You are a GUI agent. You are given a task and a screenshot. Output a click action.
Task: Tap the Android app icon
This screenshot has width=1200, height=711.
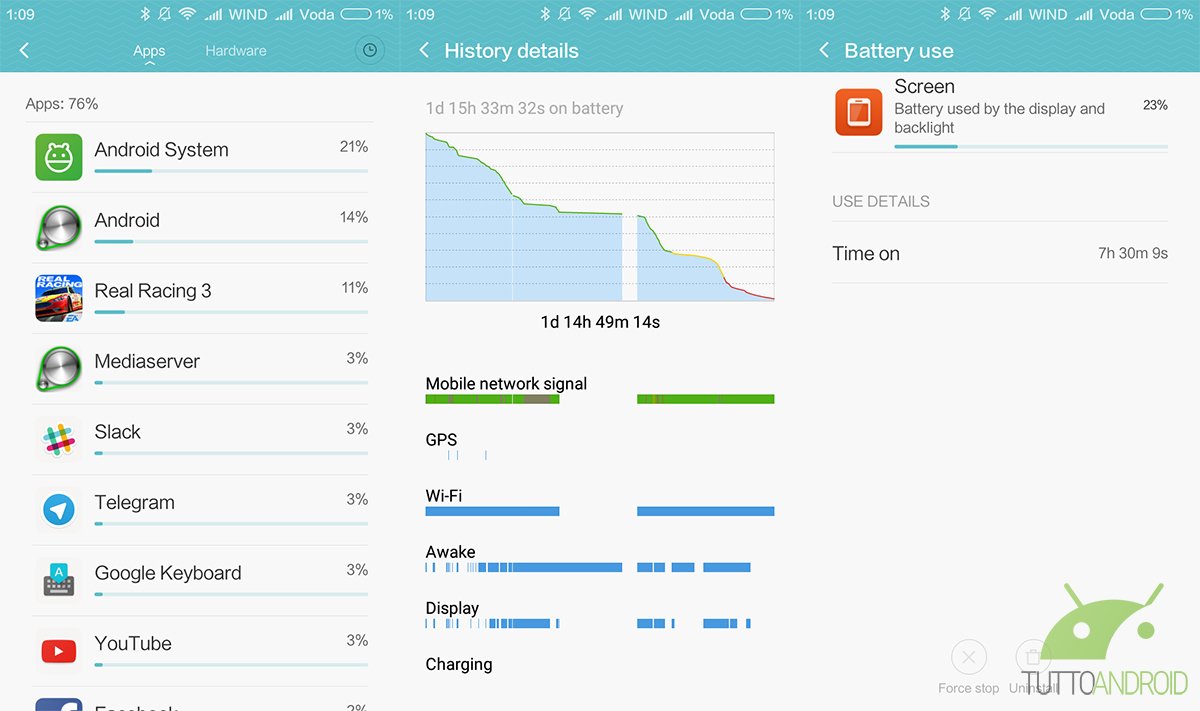[x=59, y=228]
